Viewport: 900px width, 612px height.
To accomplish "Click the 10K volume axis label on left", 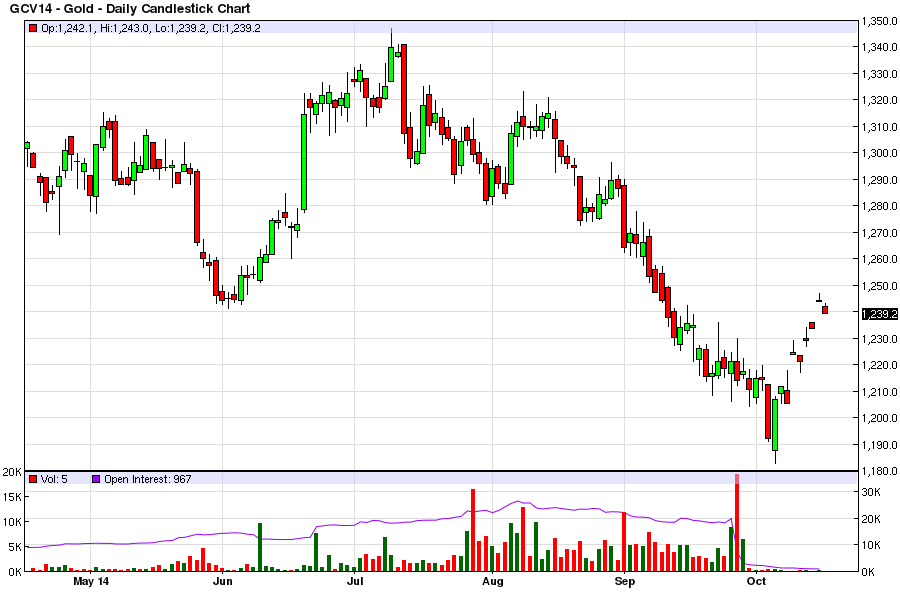I will tap(11, 522).
